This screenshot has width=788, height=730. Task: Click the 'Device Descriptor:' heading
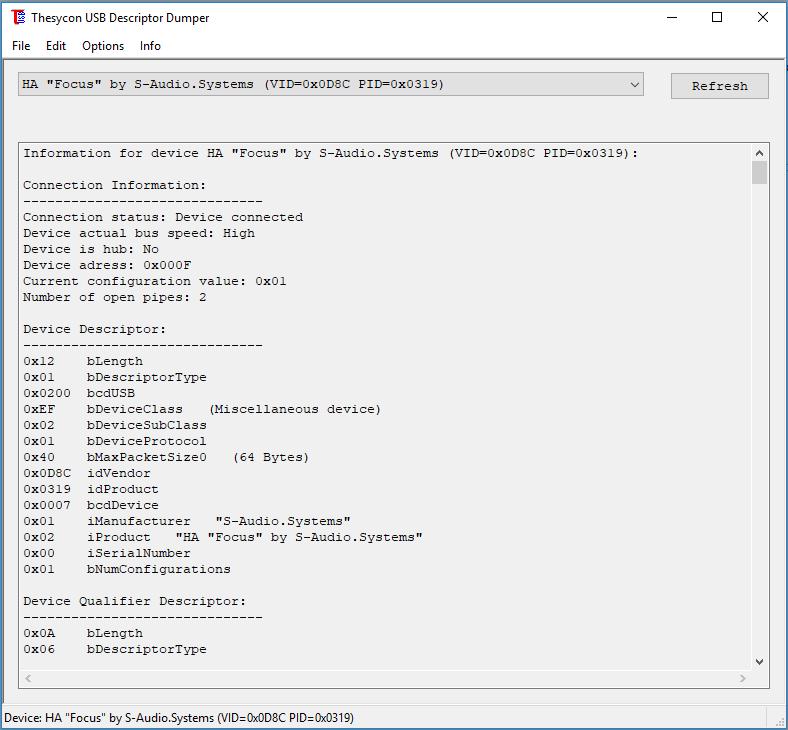[x=94, y=330]
